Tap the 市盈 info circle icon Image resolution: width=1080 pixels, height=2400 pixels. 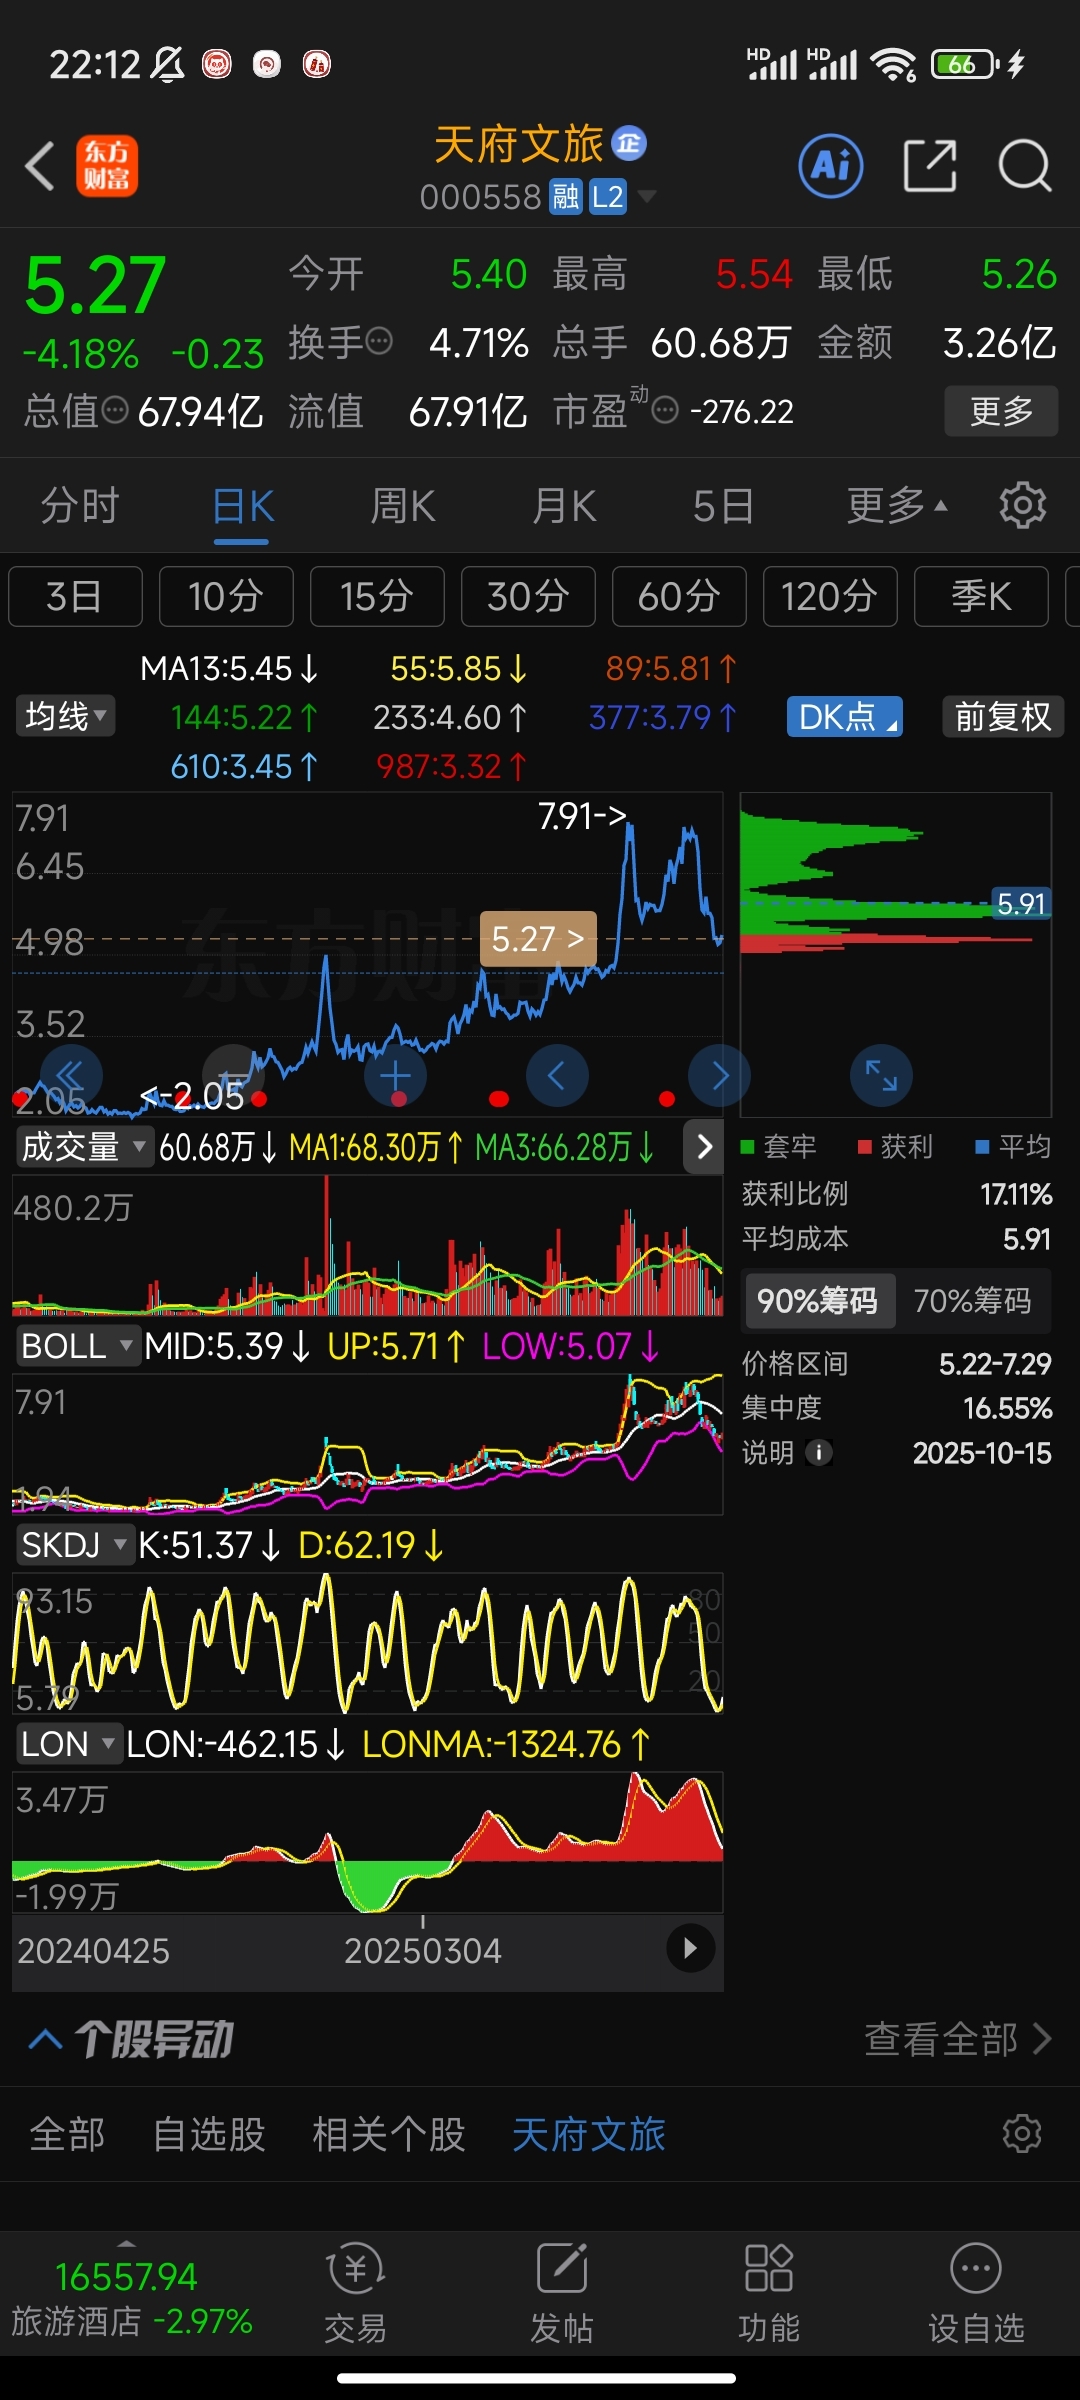(x=665, y=410)
